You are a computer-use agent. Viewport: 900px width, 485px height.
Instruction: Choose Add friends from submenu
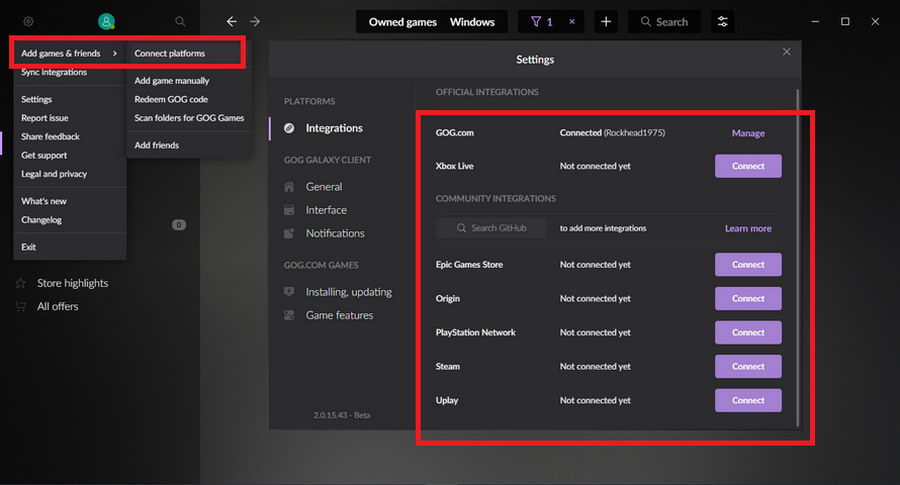(156, 145)
